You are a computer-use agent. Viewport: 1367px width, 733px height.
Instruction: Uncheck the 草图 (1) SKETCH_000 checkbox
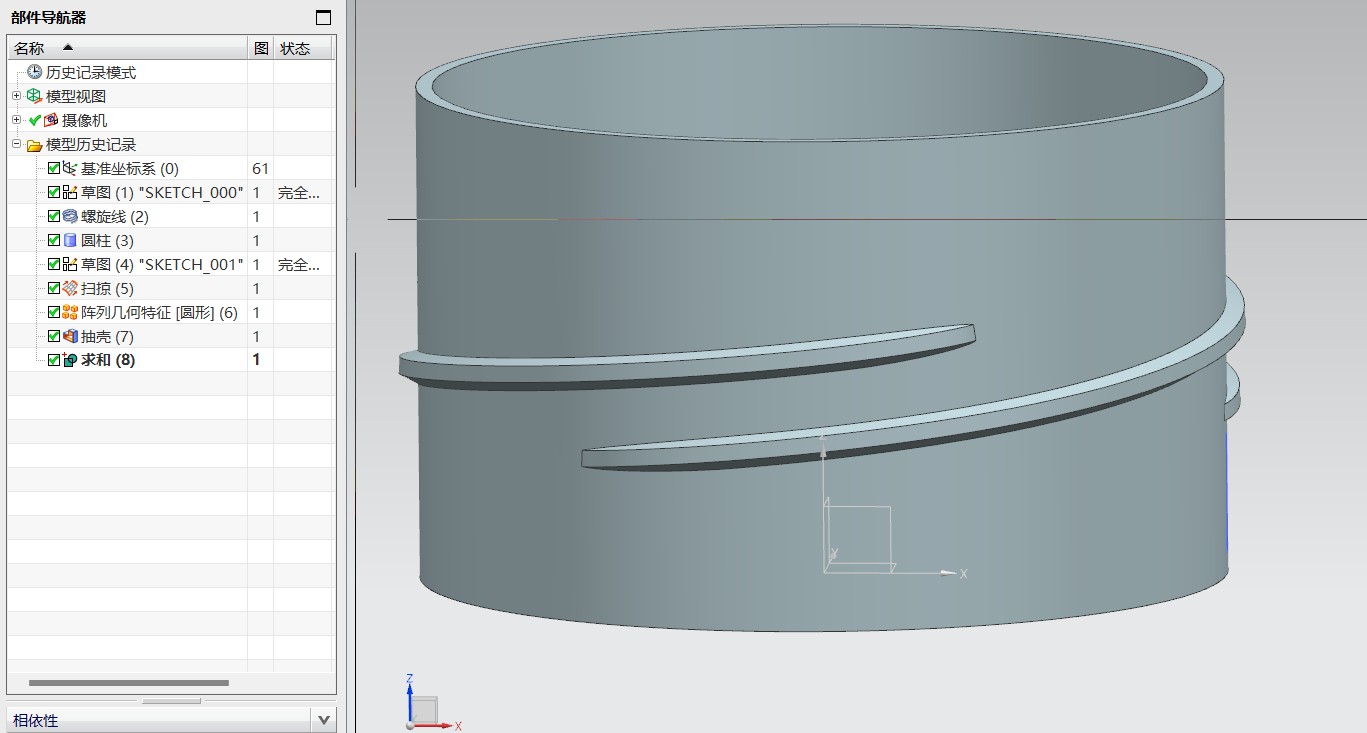click(x=54, y=192)
